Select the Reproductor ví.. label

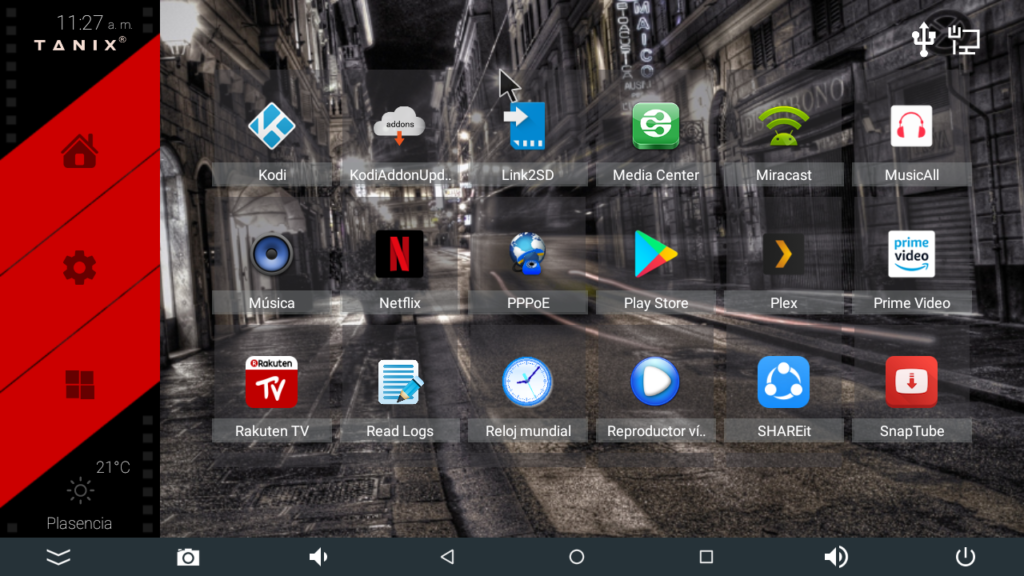click(x=656, y=431)
